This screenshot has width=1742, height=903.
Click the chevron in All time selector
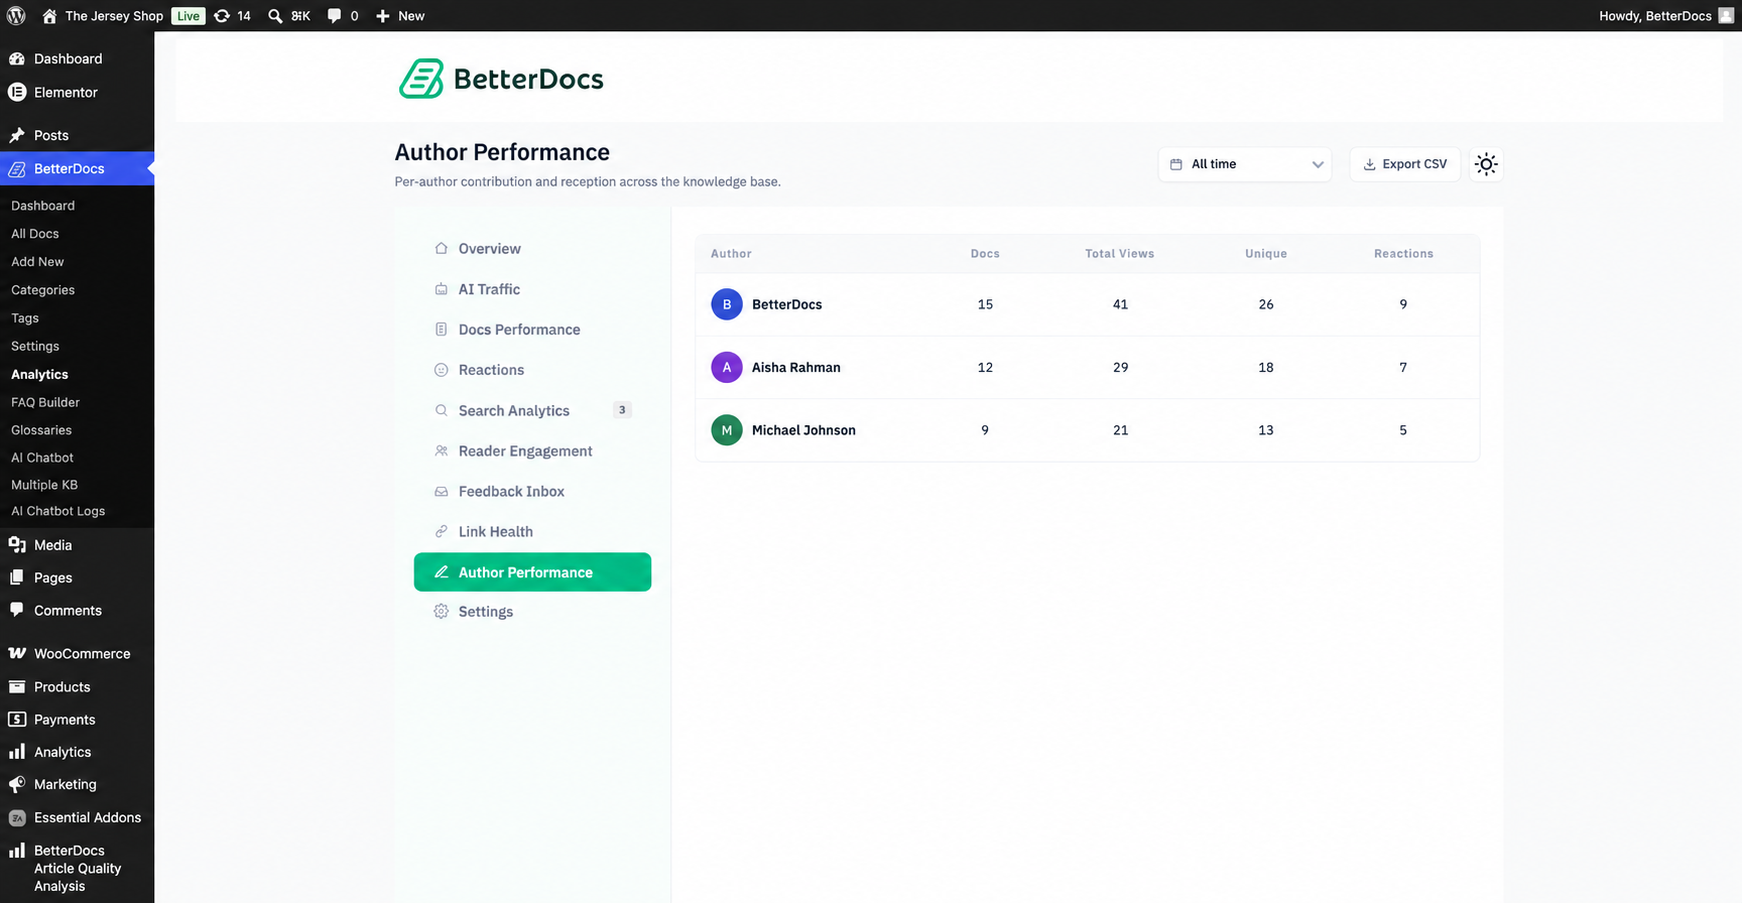[1318, 165]
